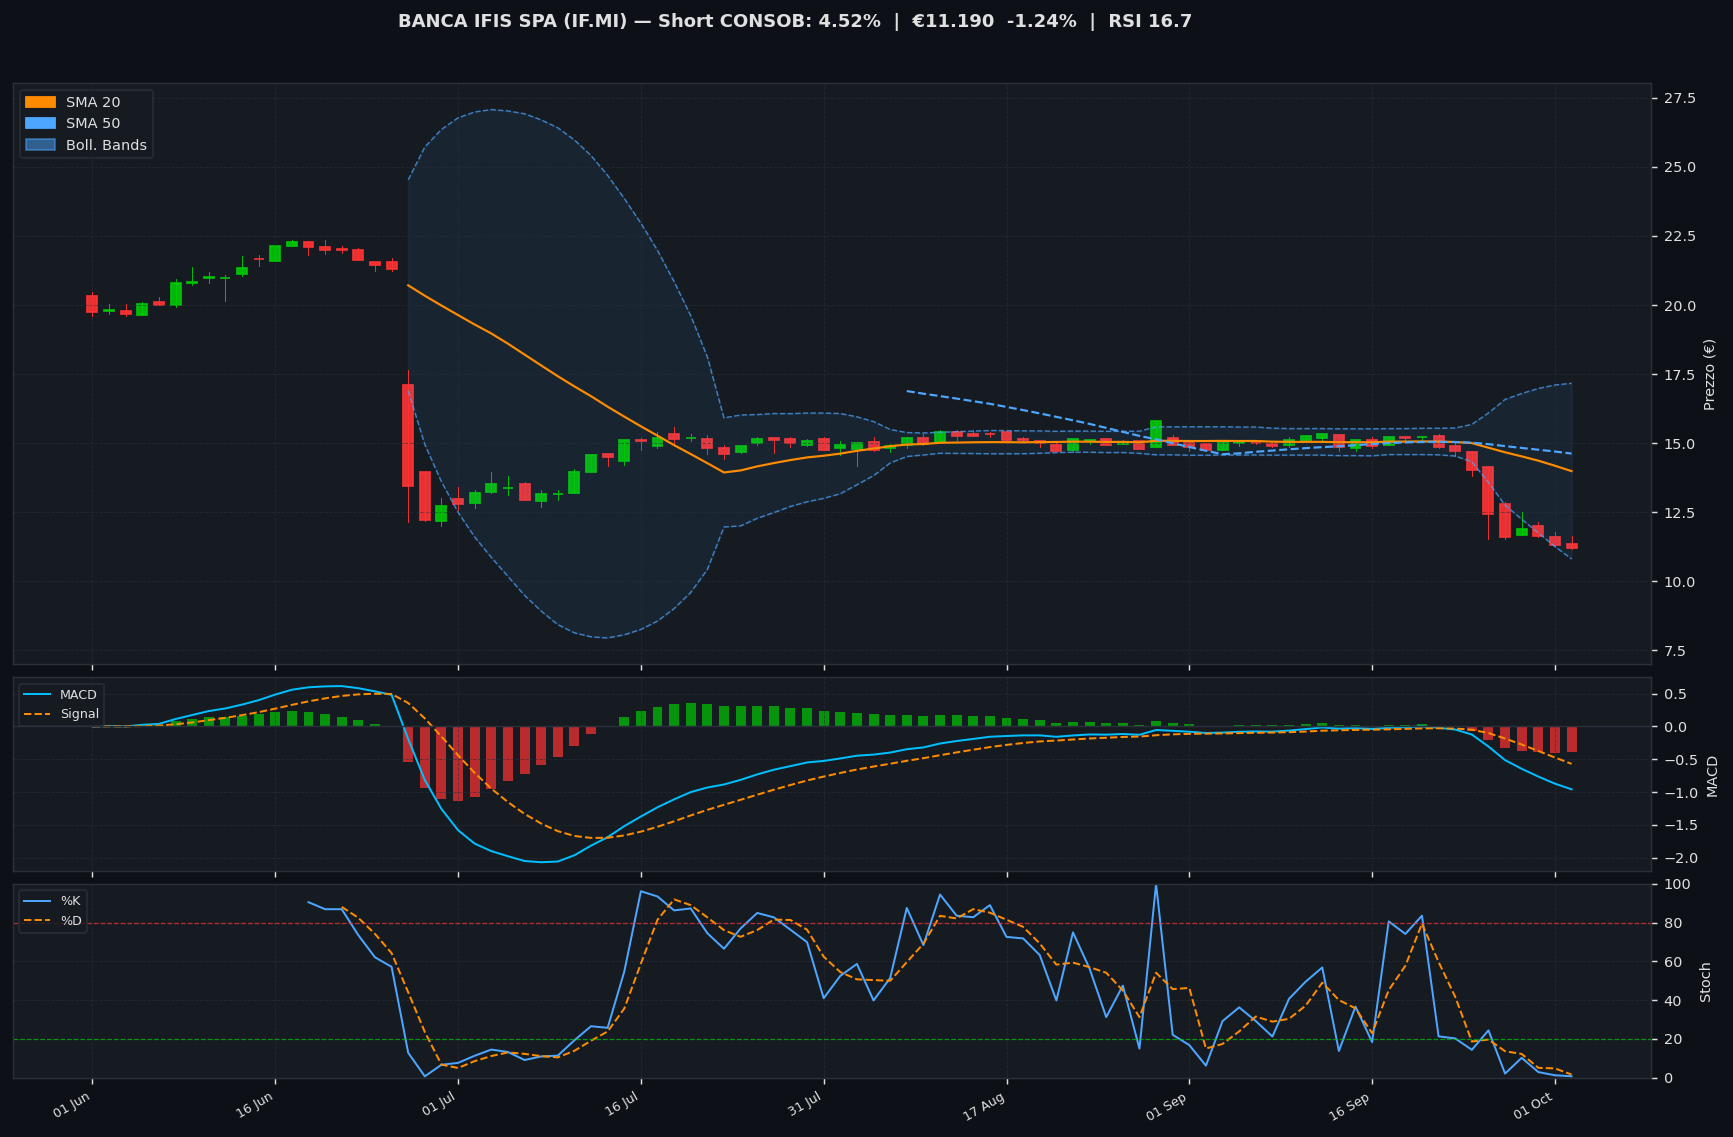Click the %K legend entry
Image resolution: width=1733 pixels, height=1137 pixels.
click(53, 901)
